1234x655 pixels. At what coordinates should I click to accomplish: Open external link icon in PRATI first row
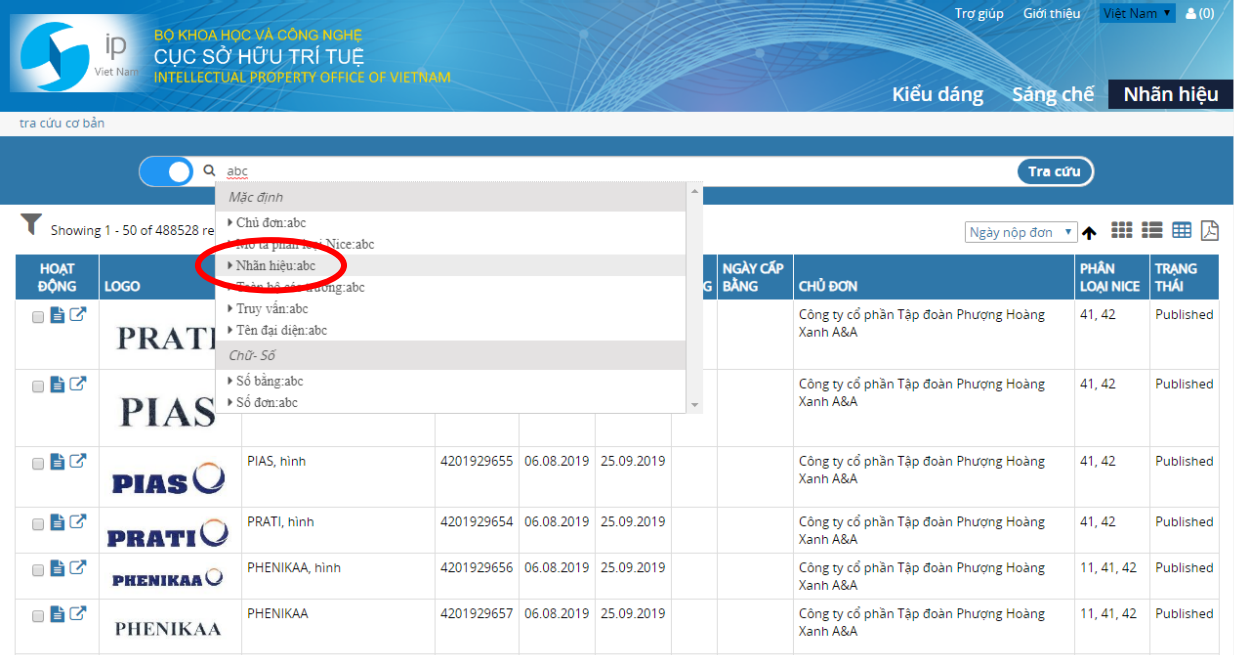click(77, 315)
